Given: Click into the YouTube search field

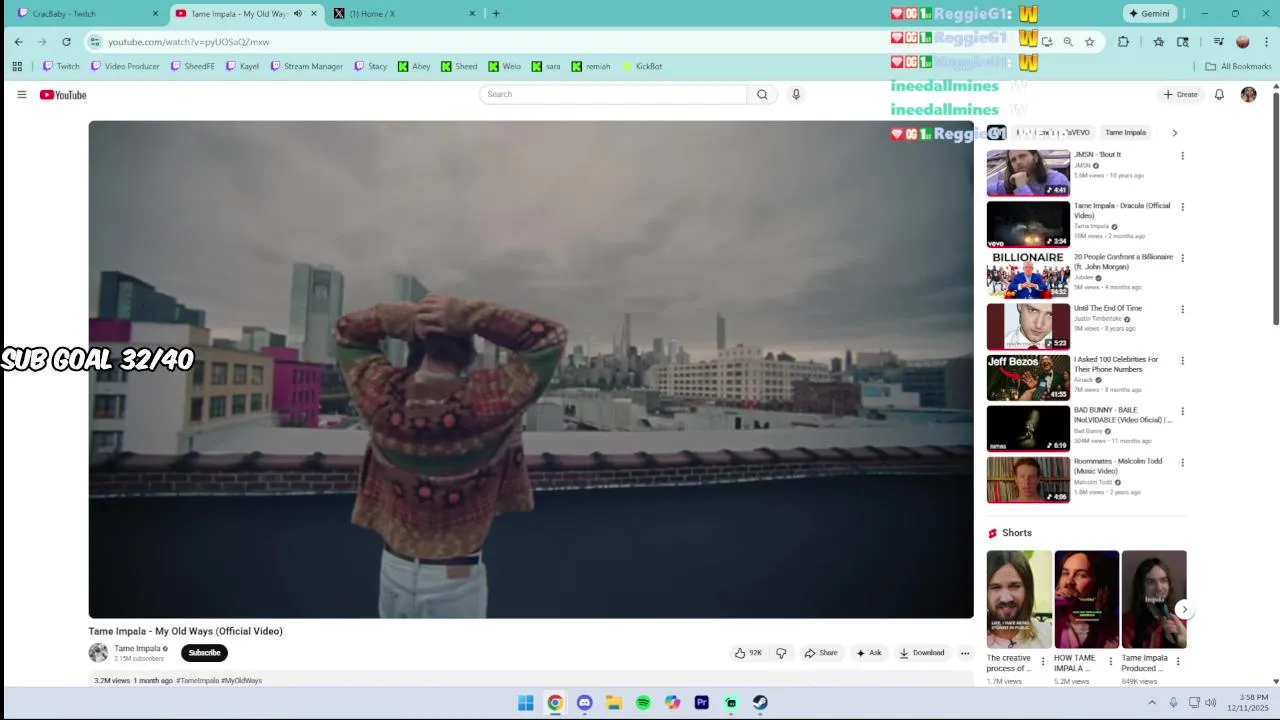Looking at the screenshot, I should 613,94.
